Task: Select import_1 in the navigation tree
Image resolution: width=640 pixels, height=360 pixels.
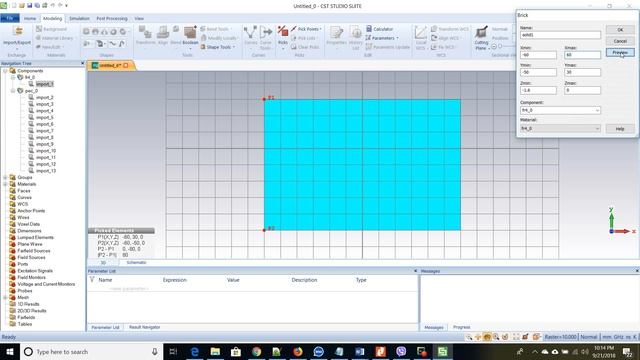Action: pyautogui.click(x=44, y=84)
